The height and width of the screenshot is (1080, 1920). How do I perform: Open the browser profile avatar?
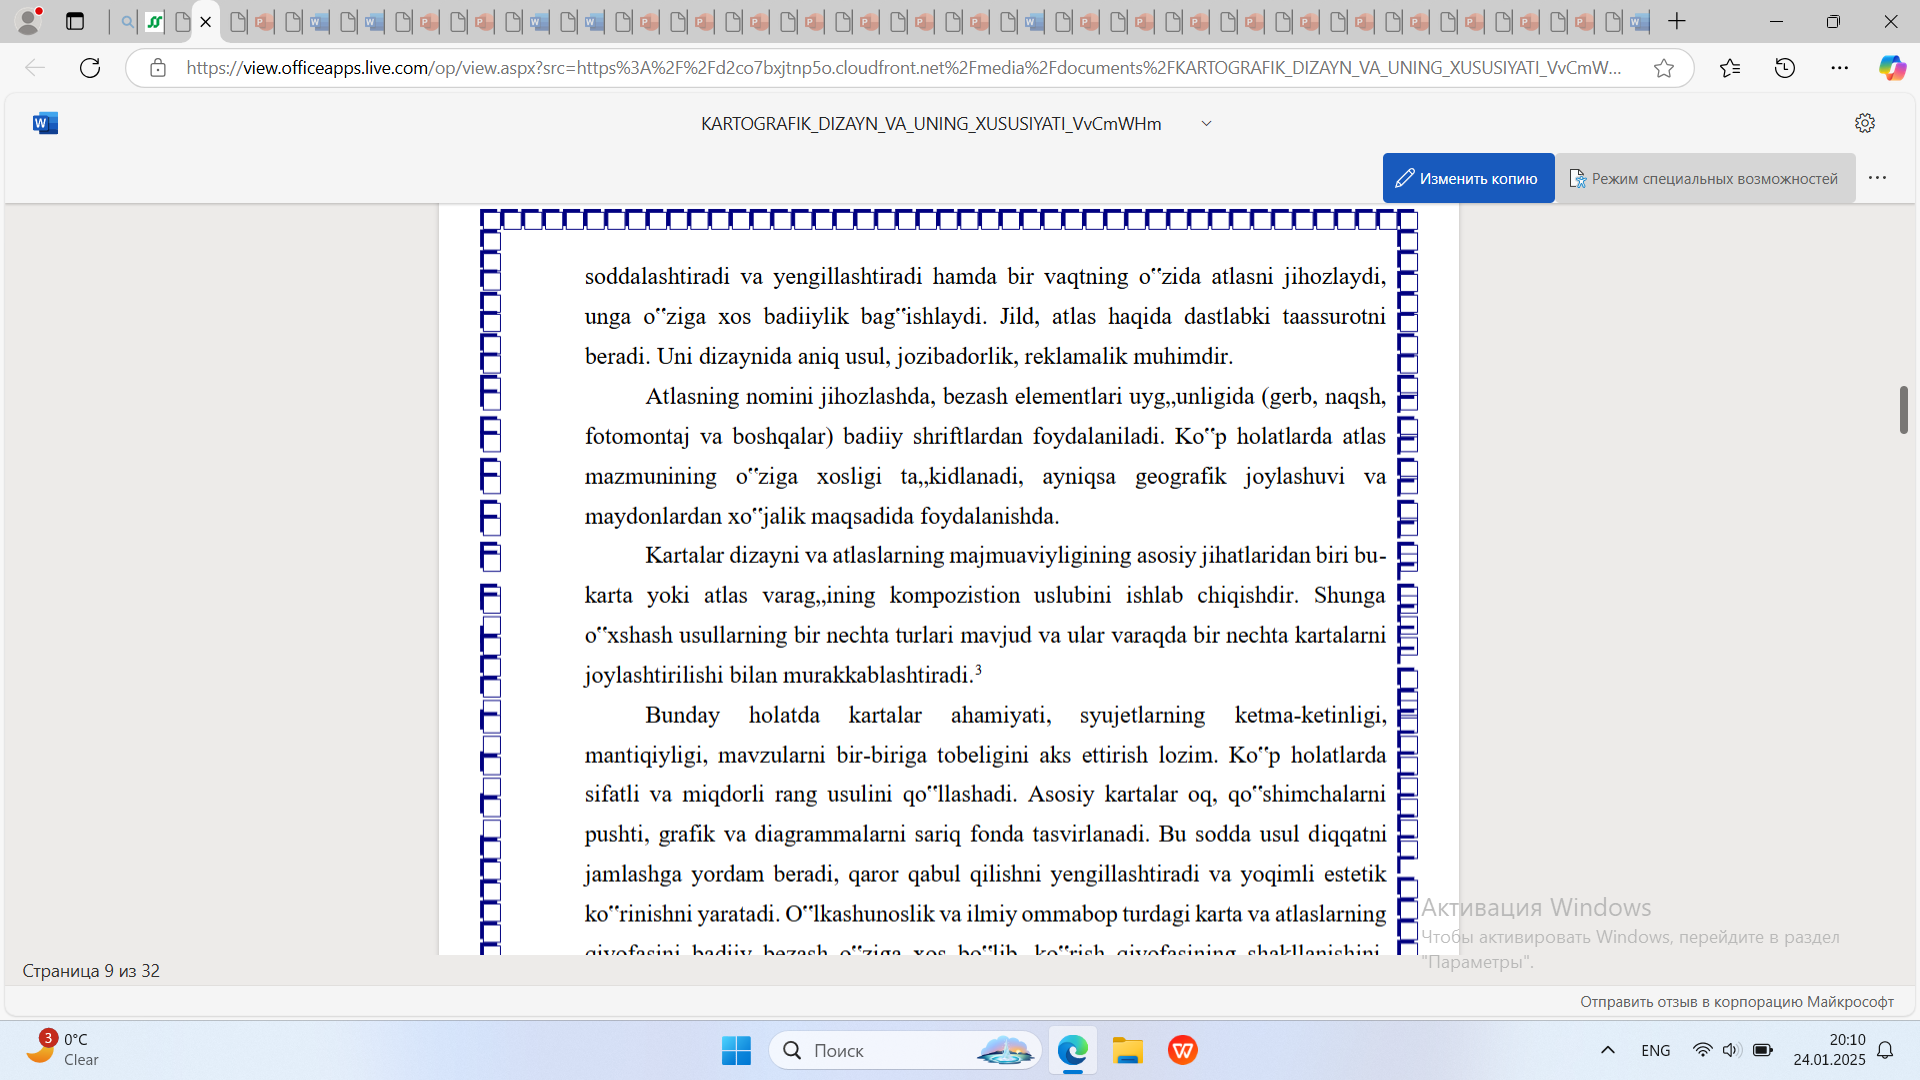click(x=29, y=21)
